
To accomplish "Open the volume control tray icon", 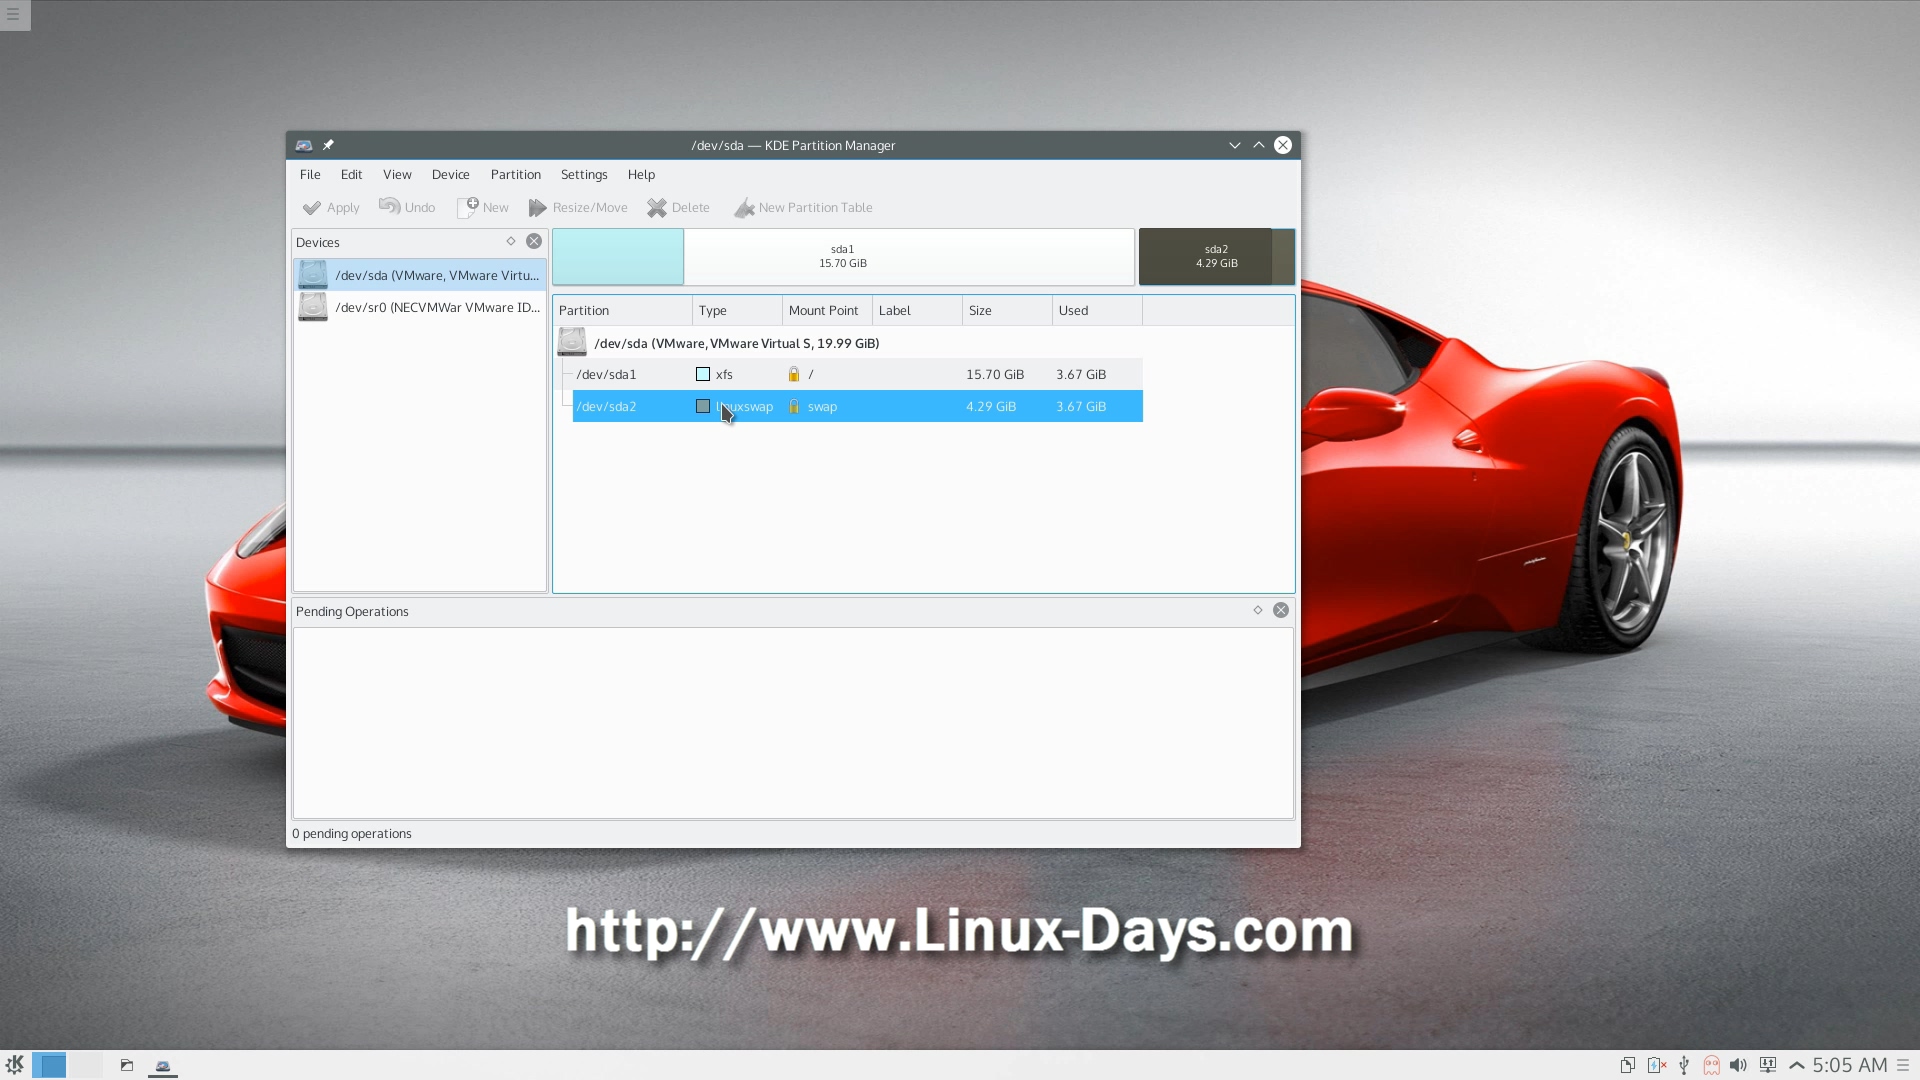I will 1739,1065.
